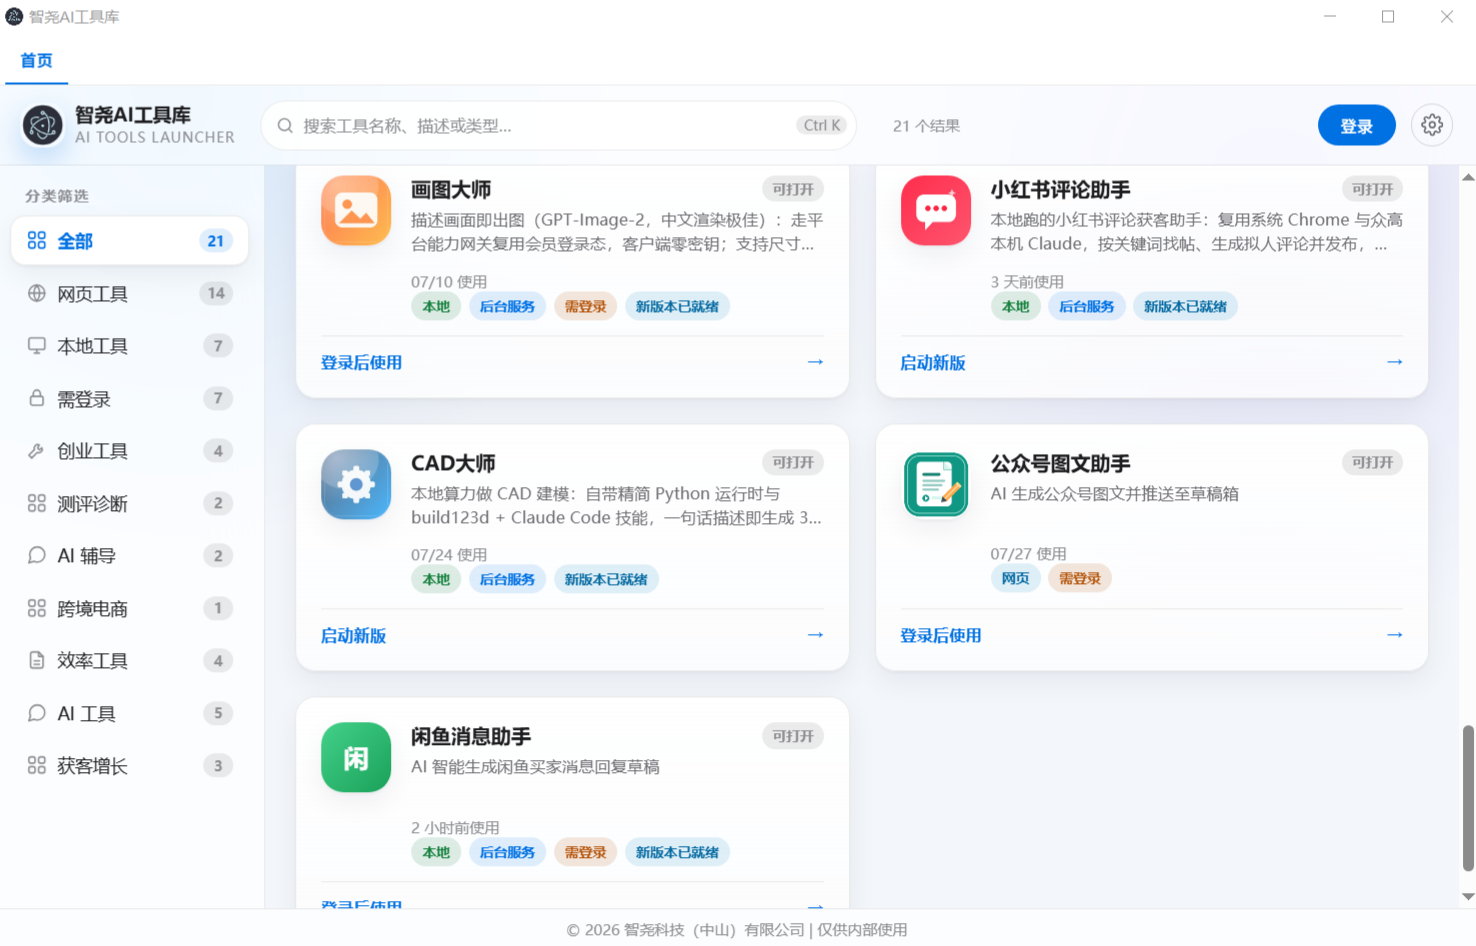This screenshot has width=1476, height=946.
Task: Show the 效率工具 category
Action: pyautogui.click(x=130, y=660)
